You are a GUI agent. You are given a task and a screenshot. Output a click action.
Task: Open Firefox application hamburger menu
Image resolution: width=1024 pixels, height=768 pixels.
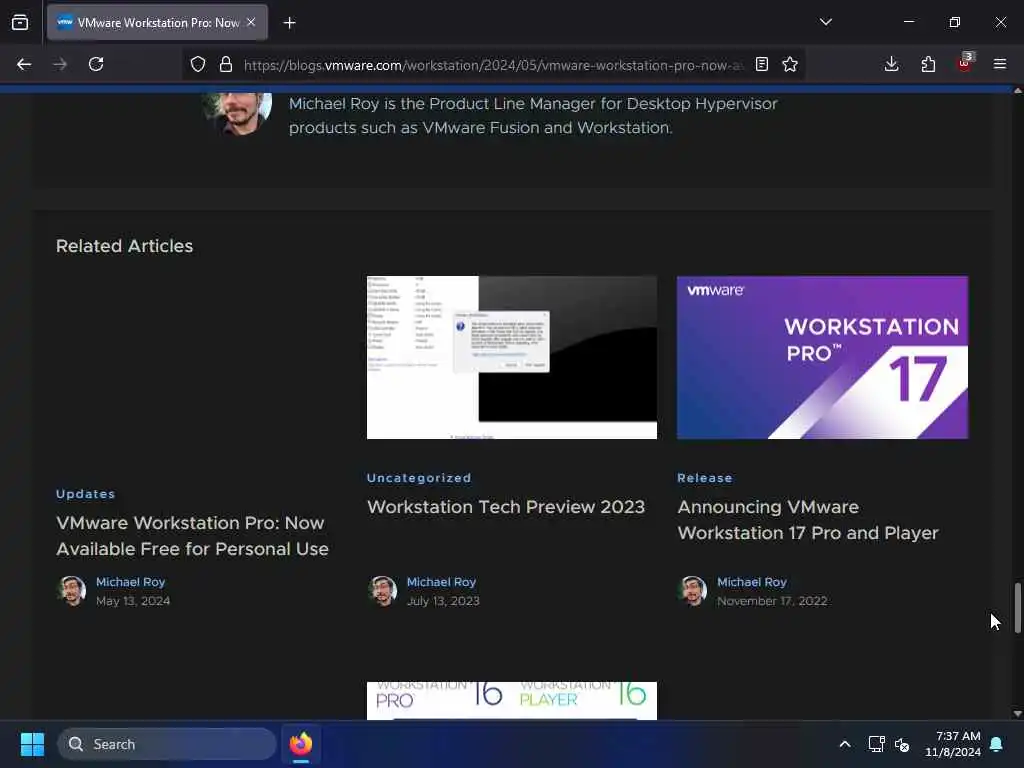[x=1000, y=64]
